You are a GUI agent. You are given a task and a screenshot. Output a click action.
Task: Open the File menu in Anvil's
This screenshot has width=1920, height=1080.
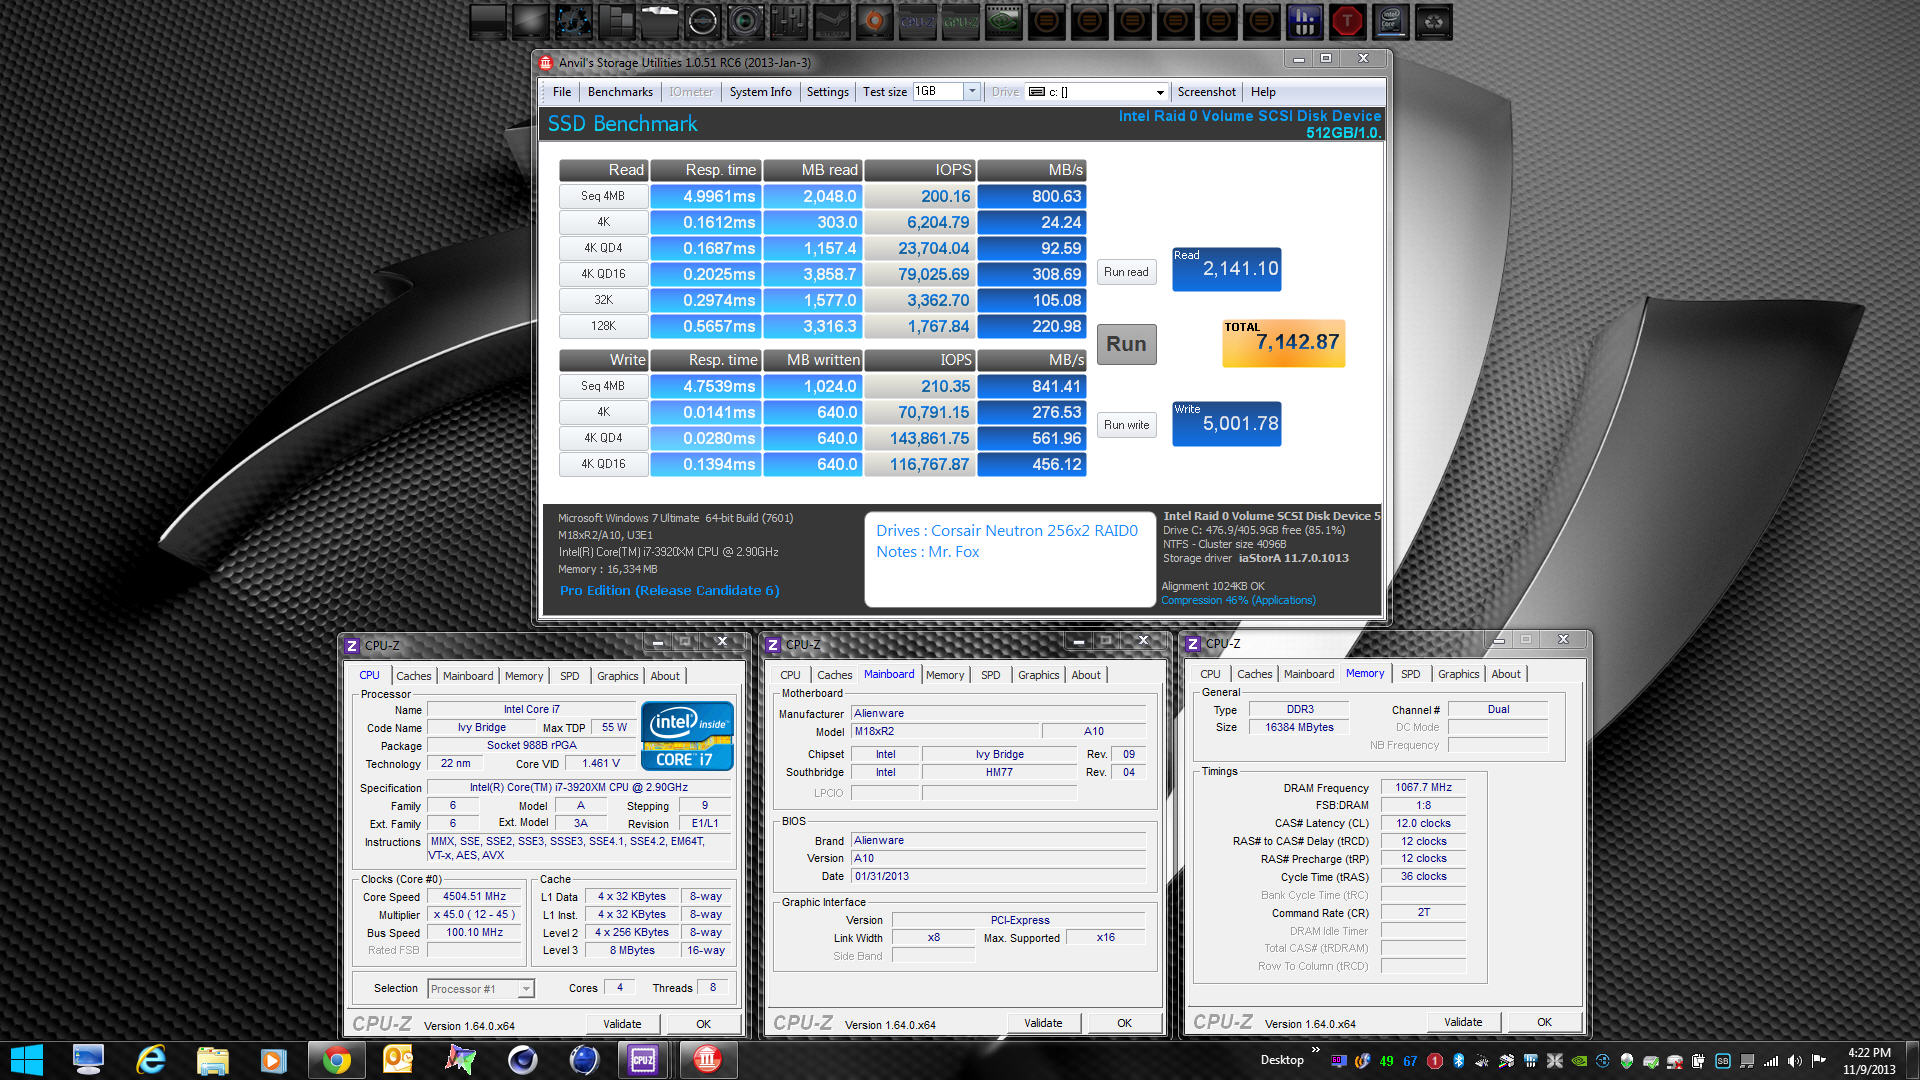(x=562, y=92)
